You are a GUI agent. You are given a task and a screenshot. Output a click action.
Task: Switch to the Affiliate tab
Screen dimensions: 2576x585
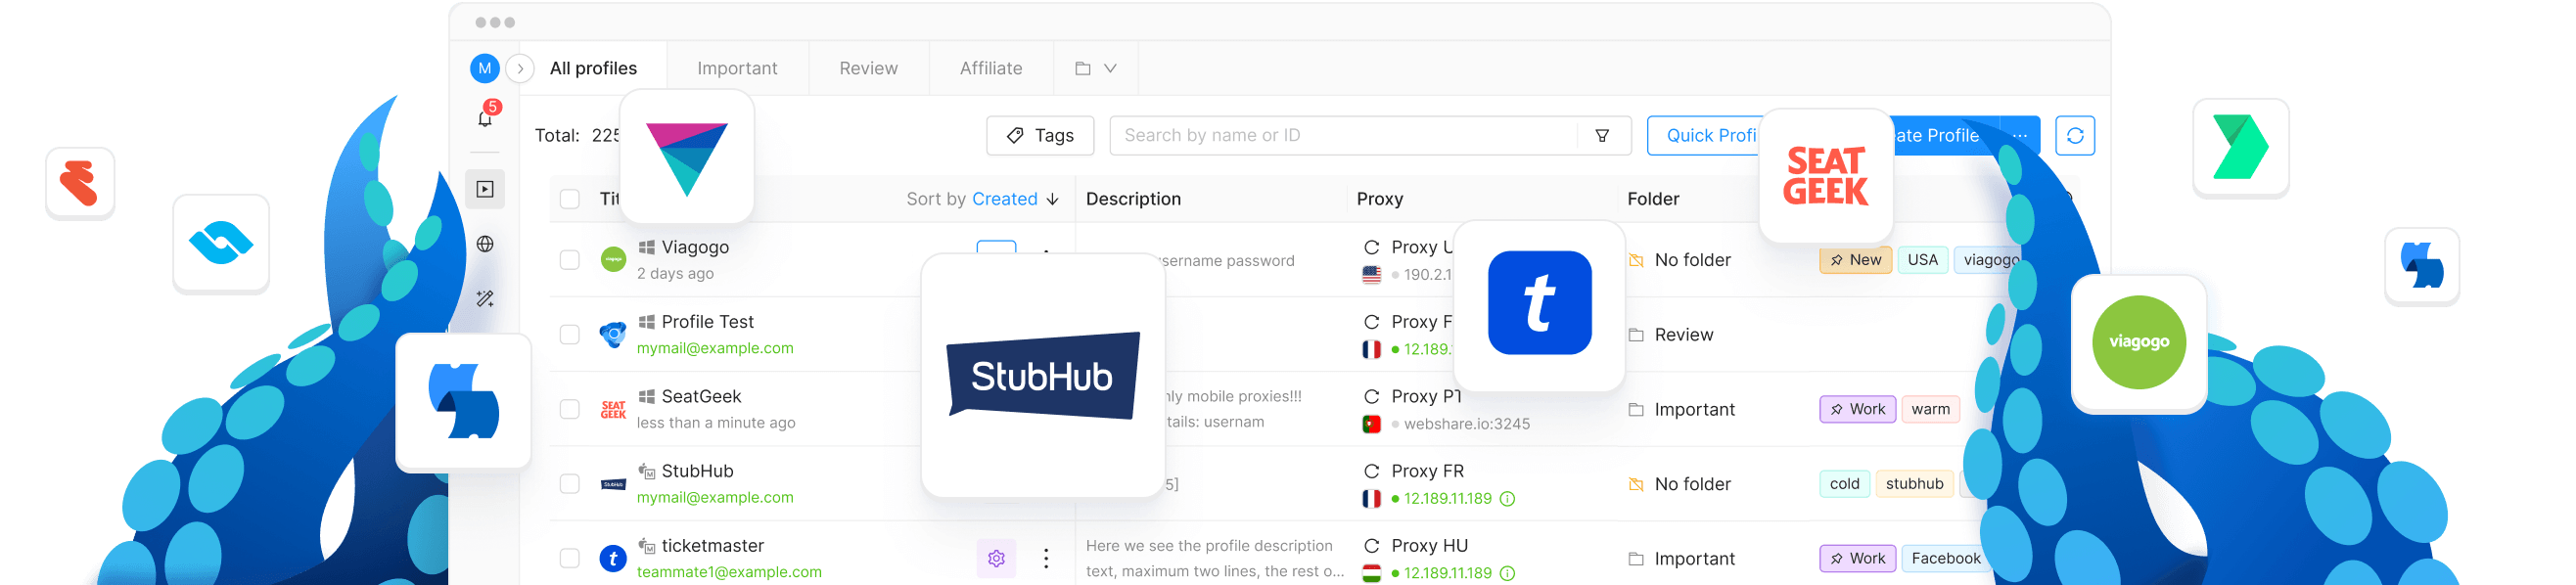click(991, 68)
